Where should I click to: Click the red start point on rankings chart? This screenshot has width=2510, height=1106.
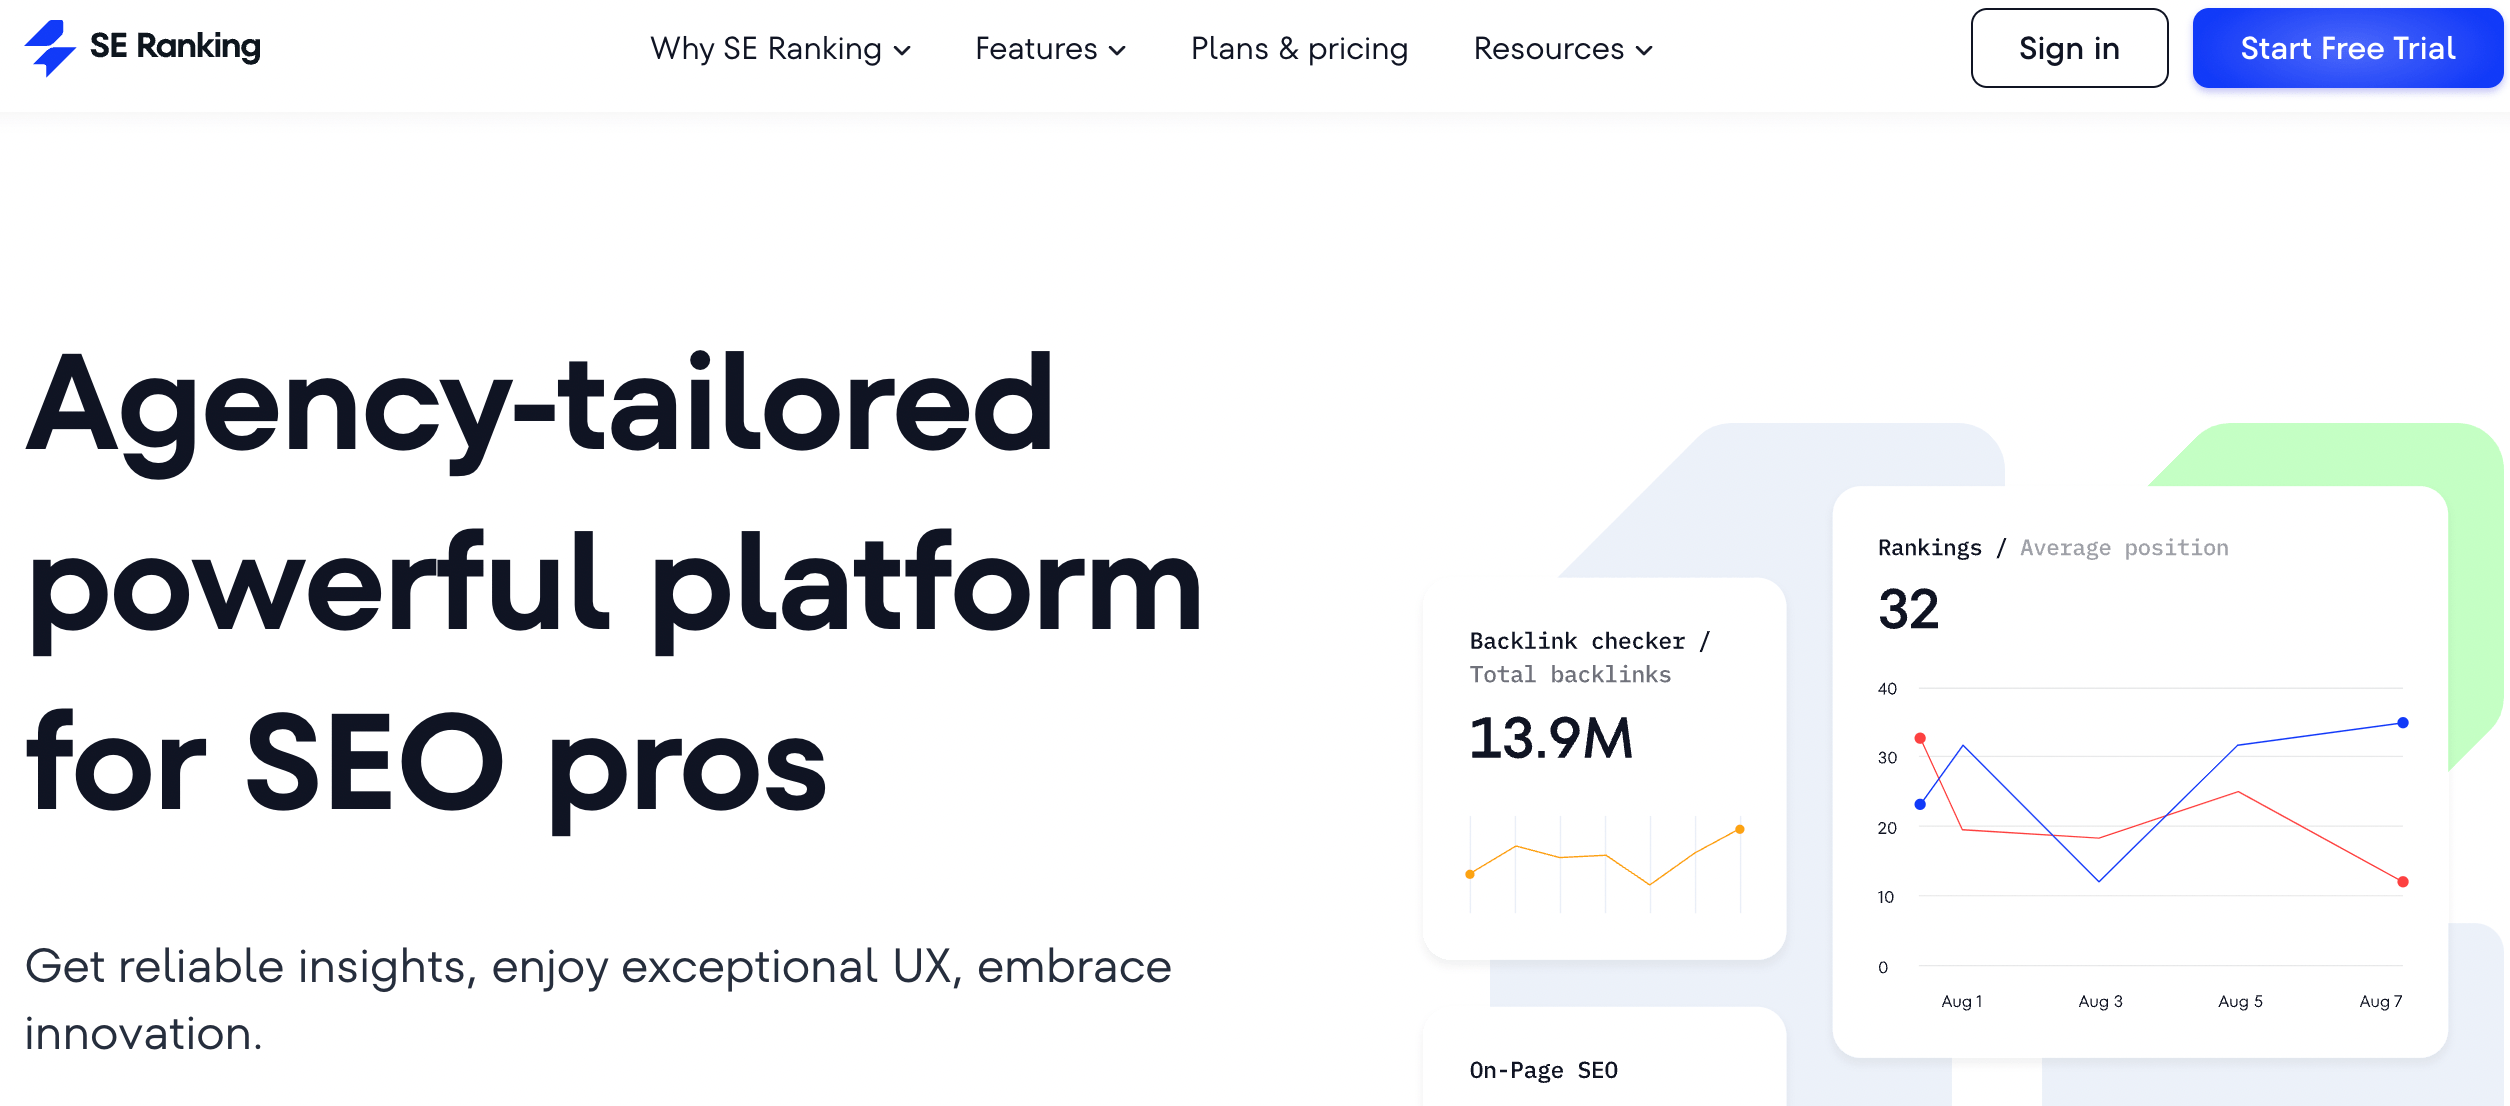[1920, 738]
